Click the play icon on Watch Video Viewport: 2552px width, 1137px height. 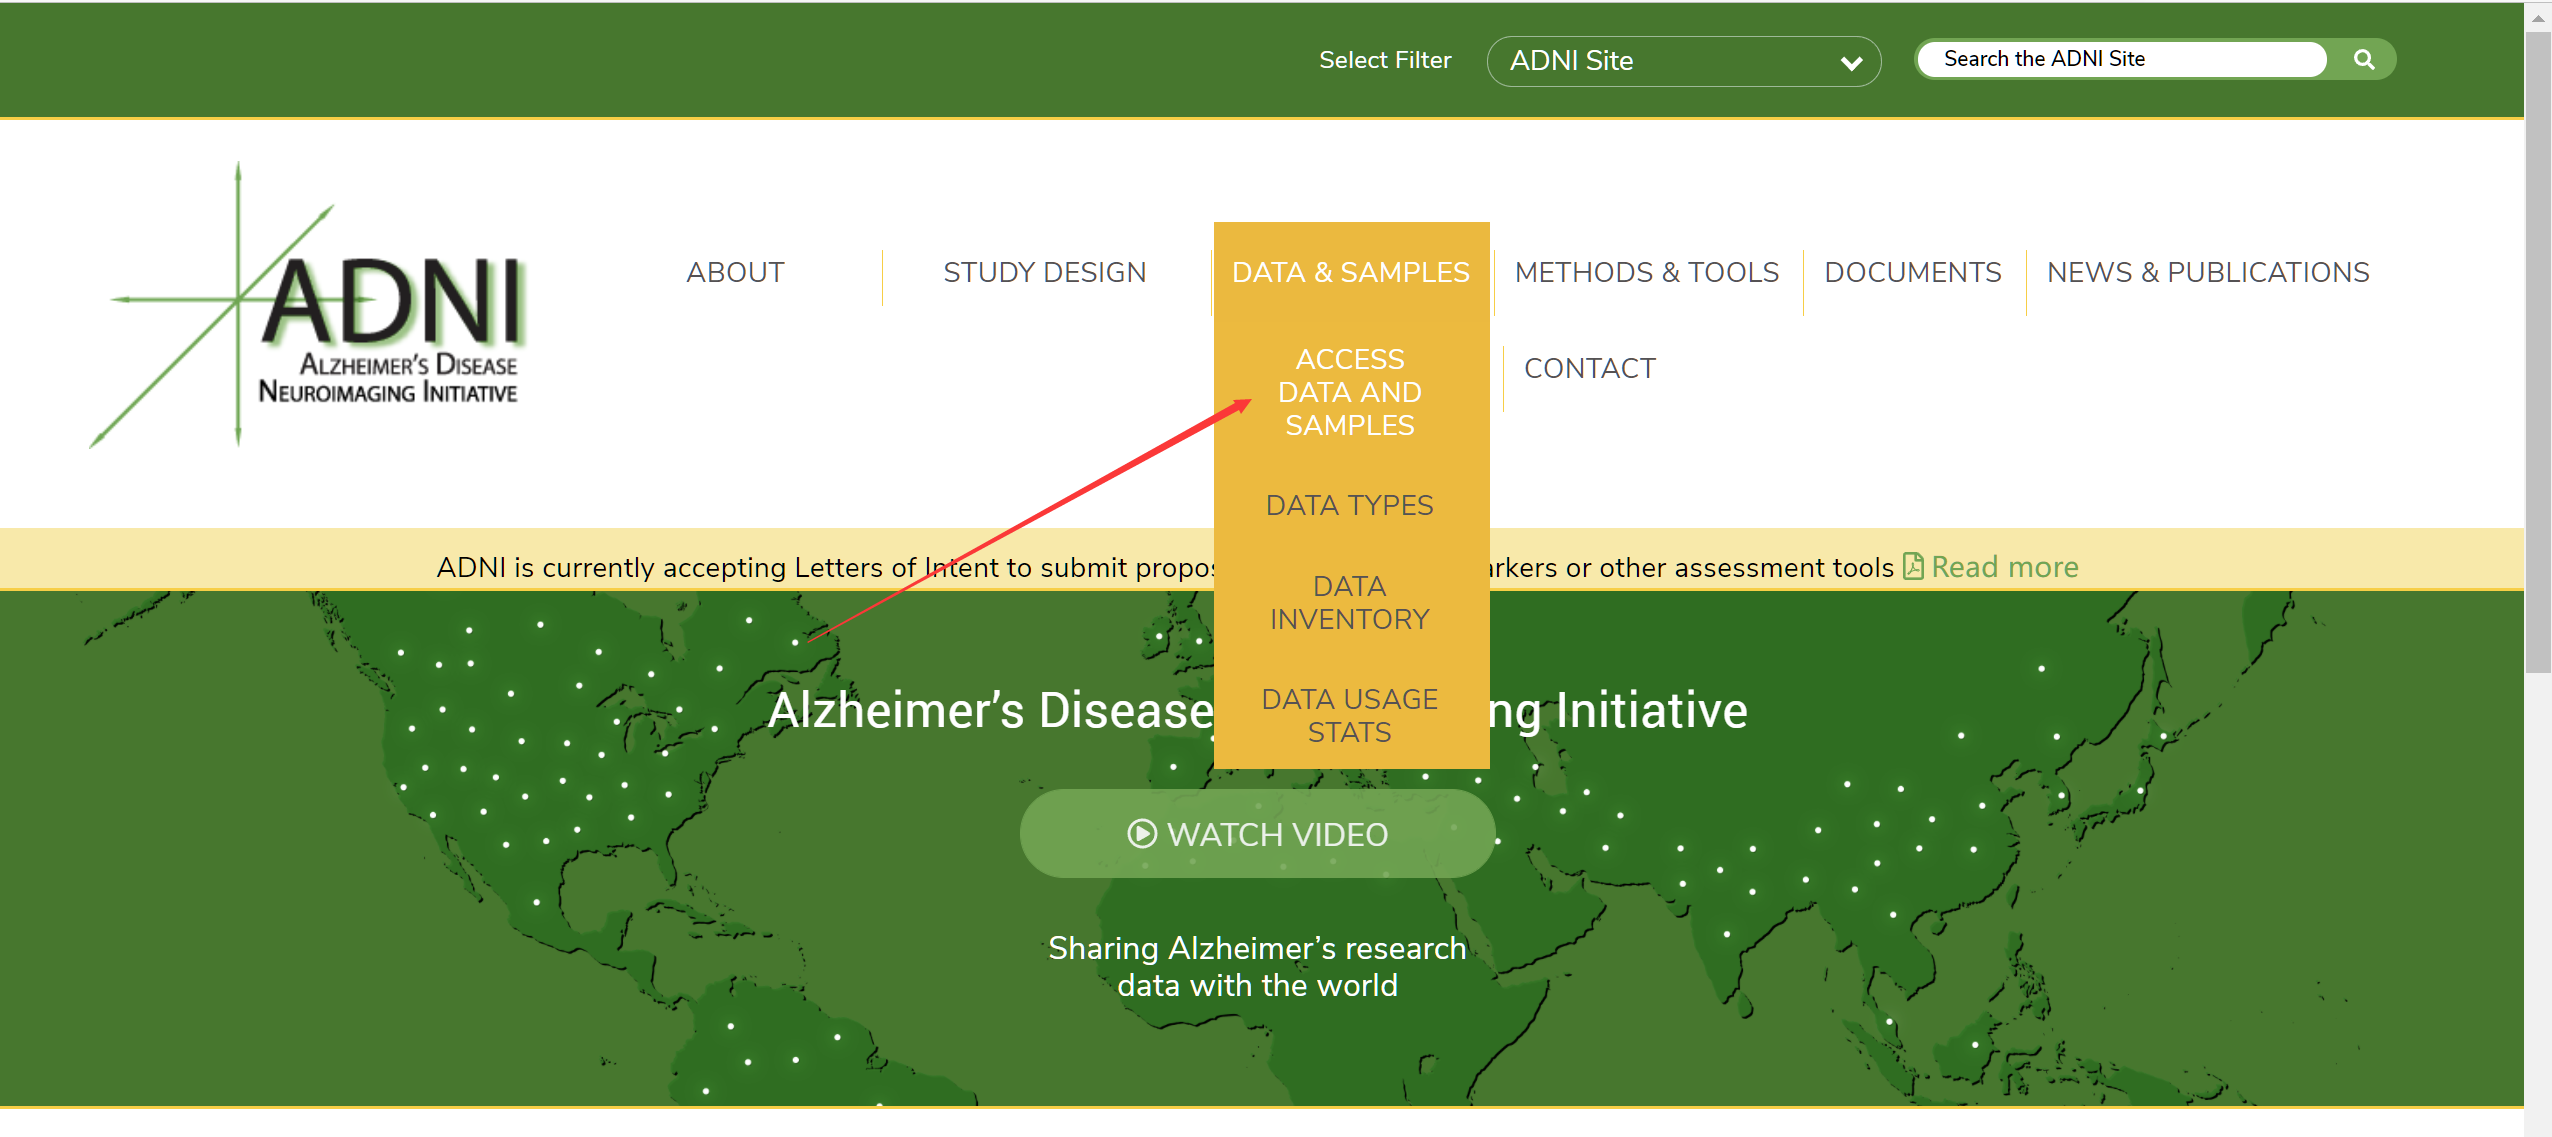(x=1141, y=834)
